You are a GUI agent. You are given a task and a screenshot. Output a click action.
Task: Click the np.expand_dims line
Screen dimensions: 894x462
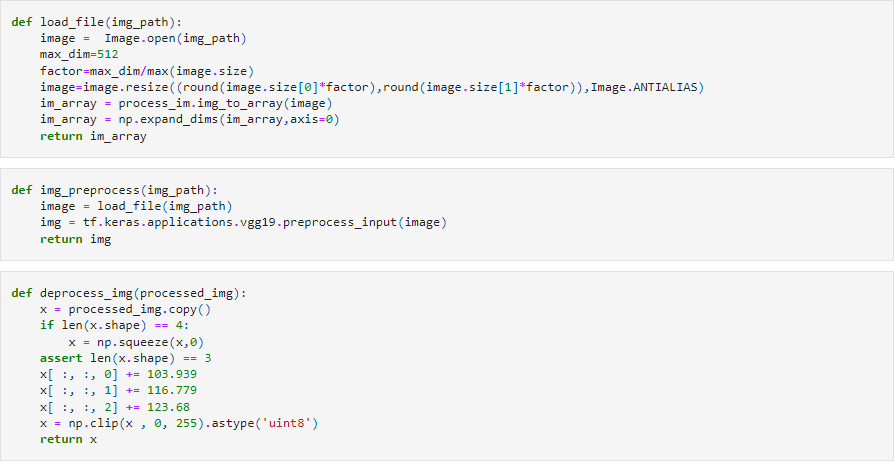[x=190, y=120]
